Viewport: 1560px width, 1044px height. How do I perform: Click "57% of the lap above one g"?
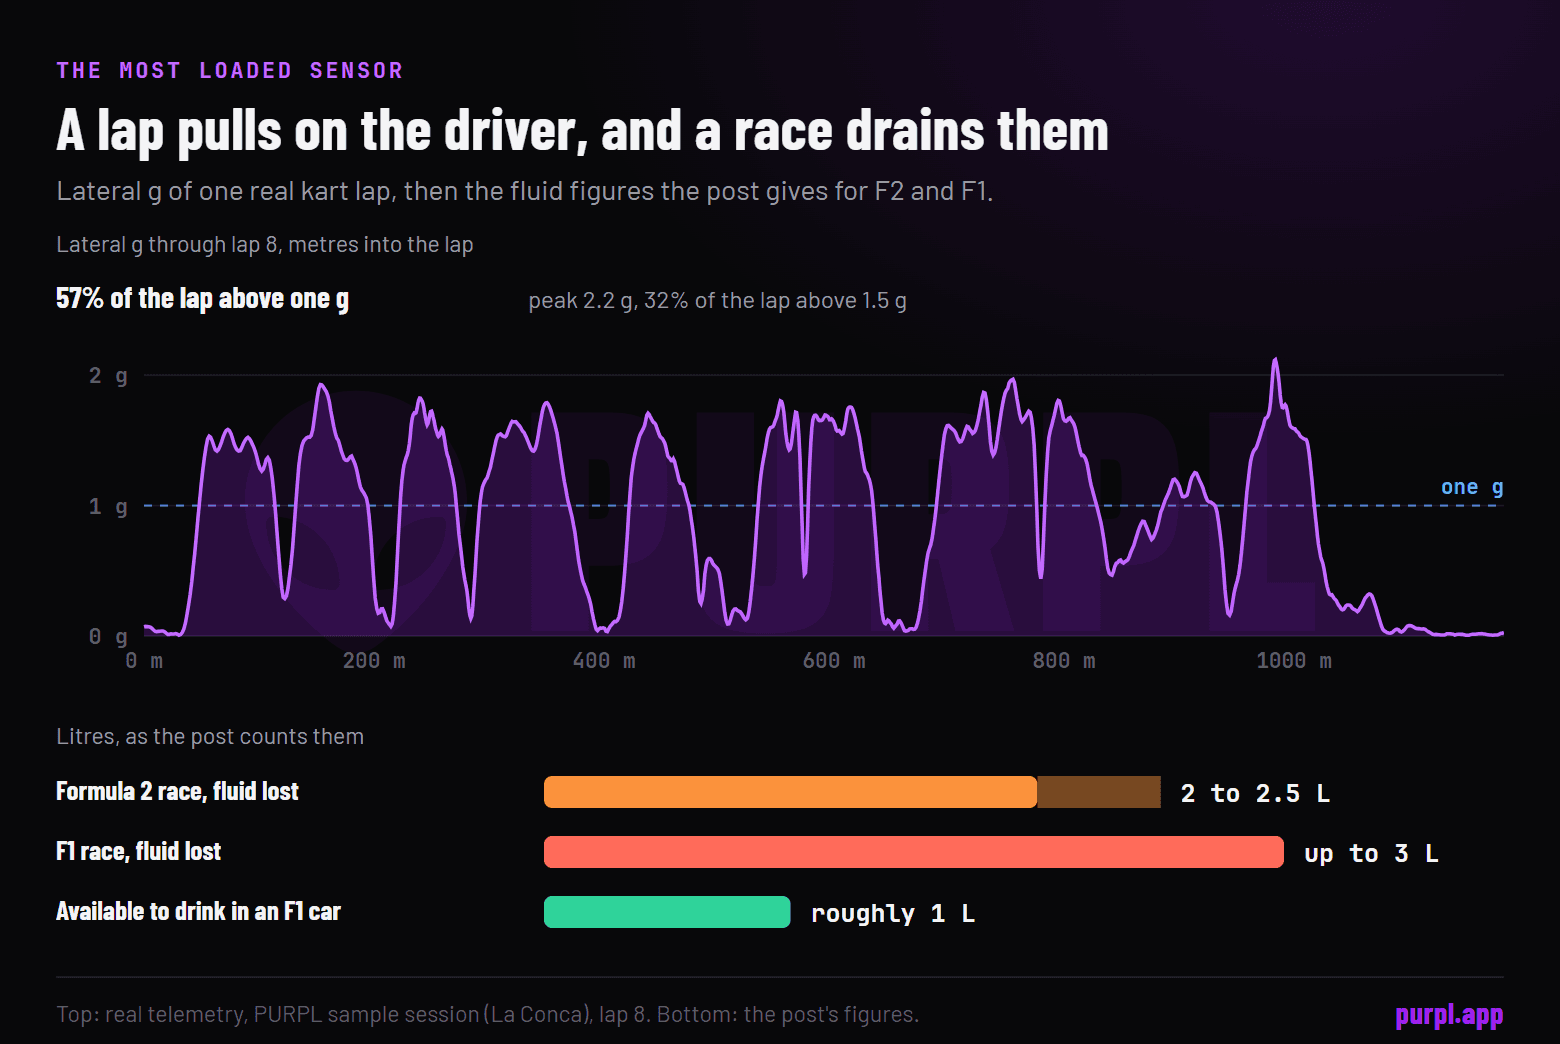tap(203, 299)
